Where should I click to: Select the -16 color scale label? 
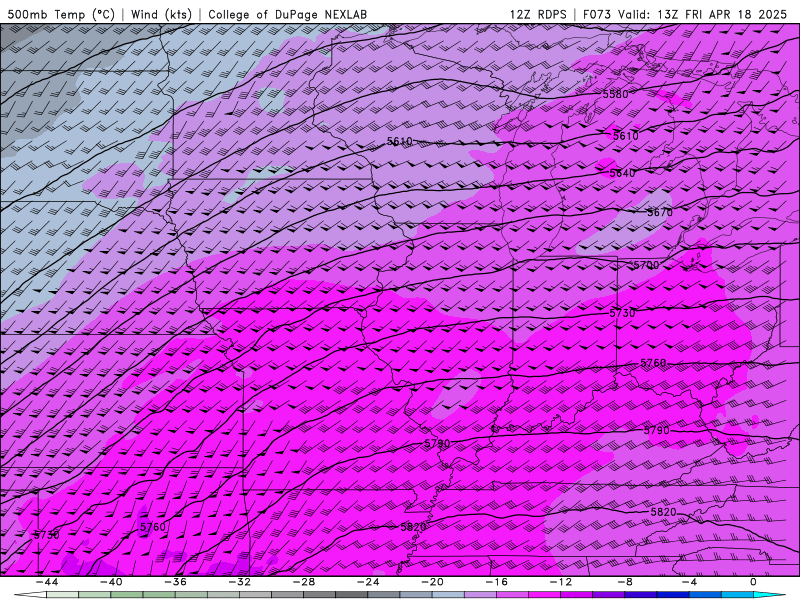point(496,582)
